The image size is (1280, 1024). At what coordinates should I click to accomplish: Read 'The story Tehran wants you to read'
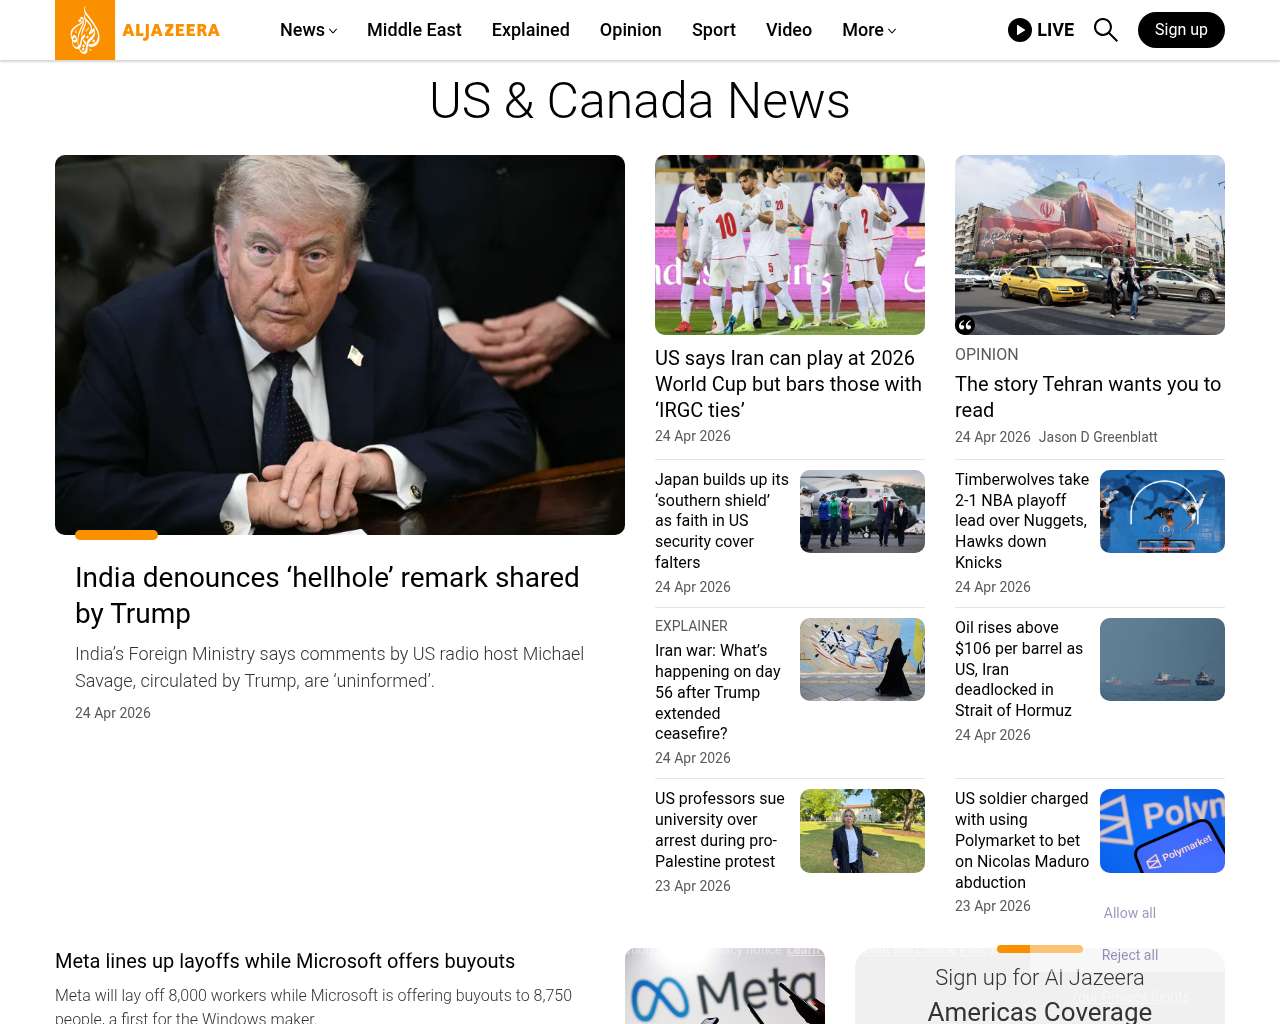(x=1088, y=397)
